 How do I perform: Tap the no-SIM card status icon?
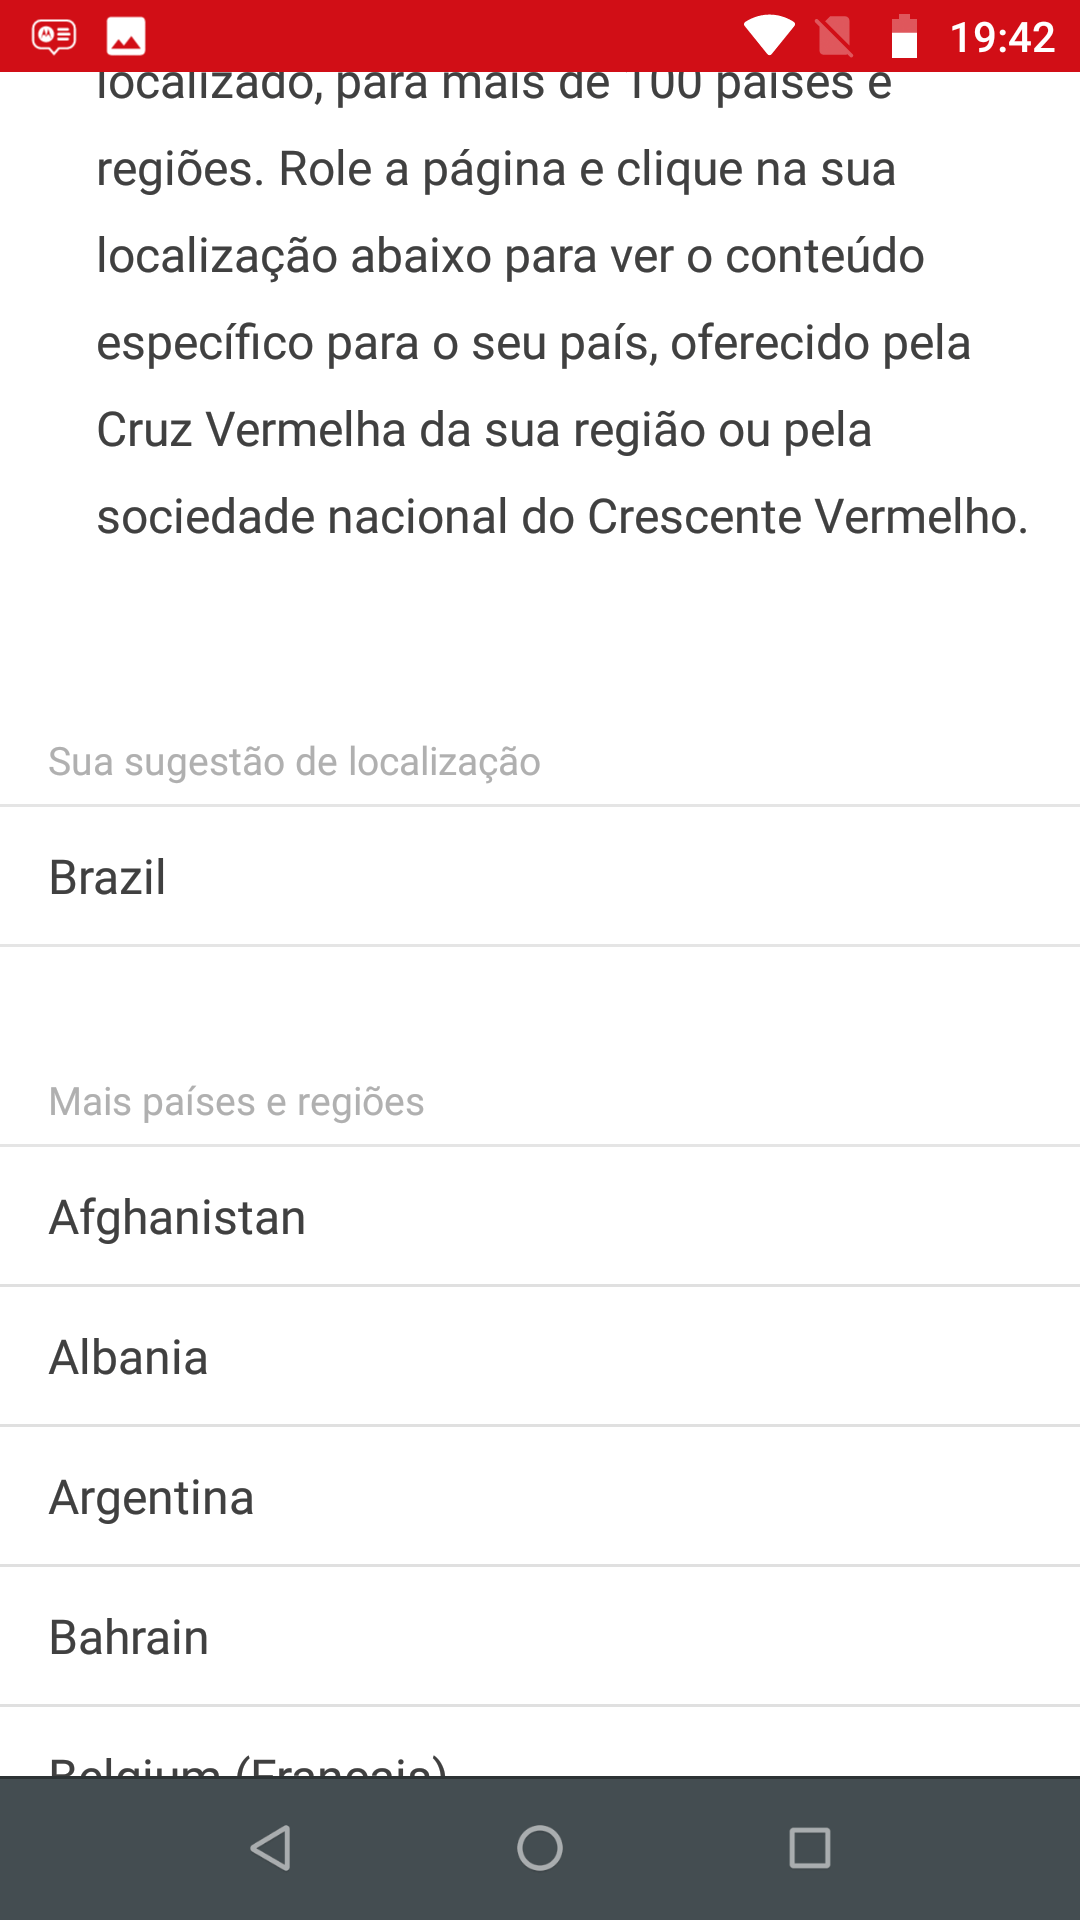(835, 37)
